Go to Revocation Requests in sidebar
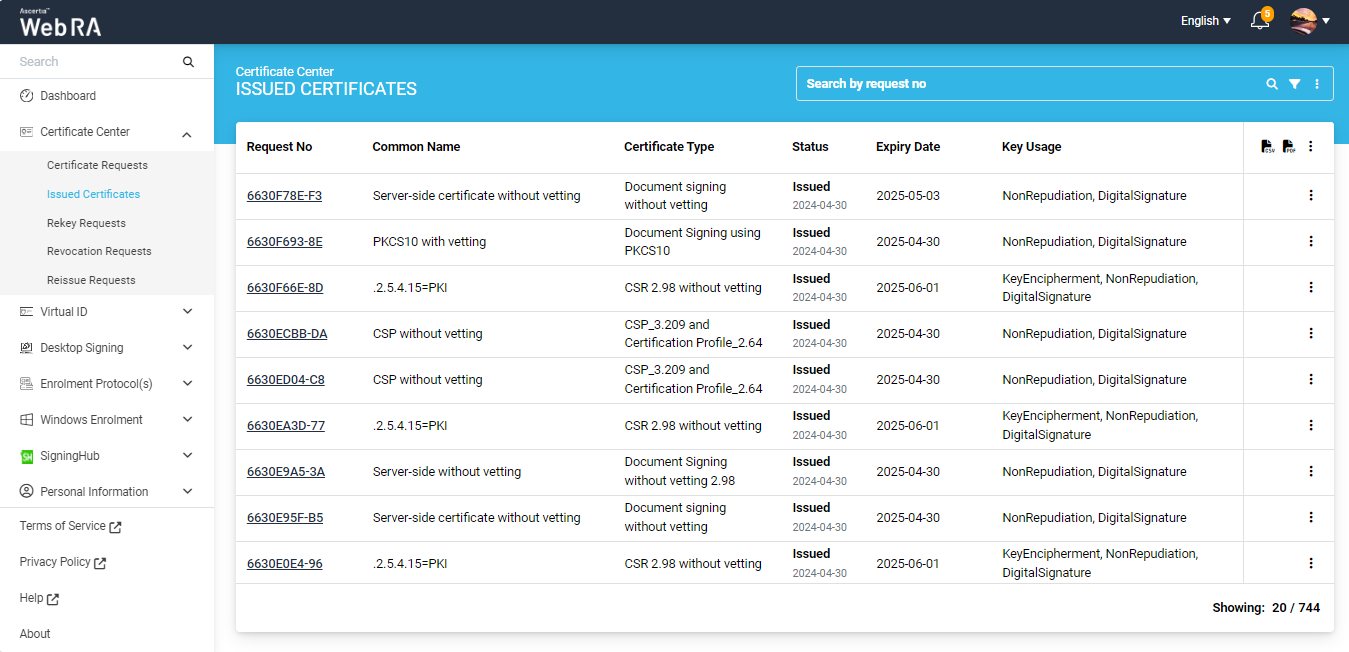This screenshot has width=1349, height=652. pos(99,252)
